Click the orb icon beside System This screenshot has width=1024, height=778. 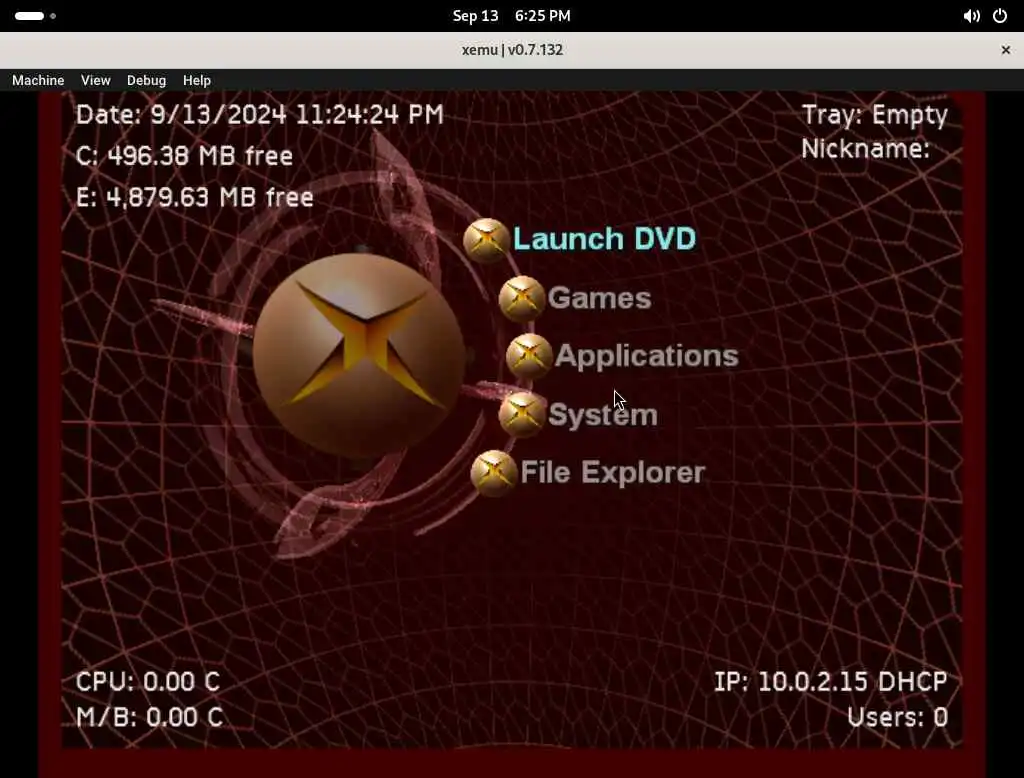pos(522,414)
